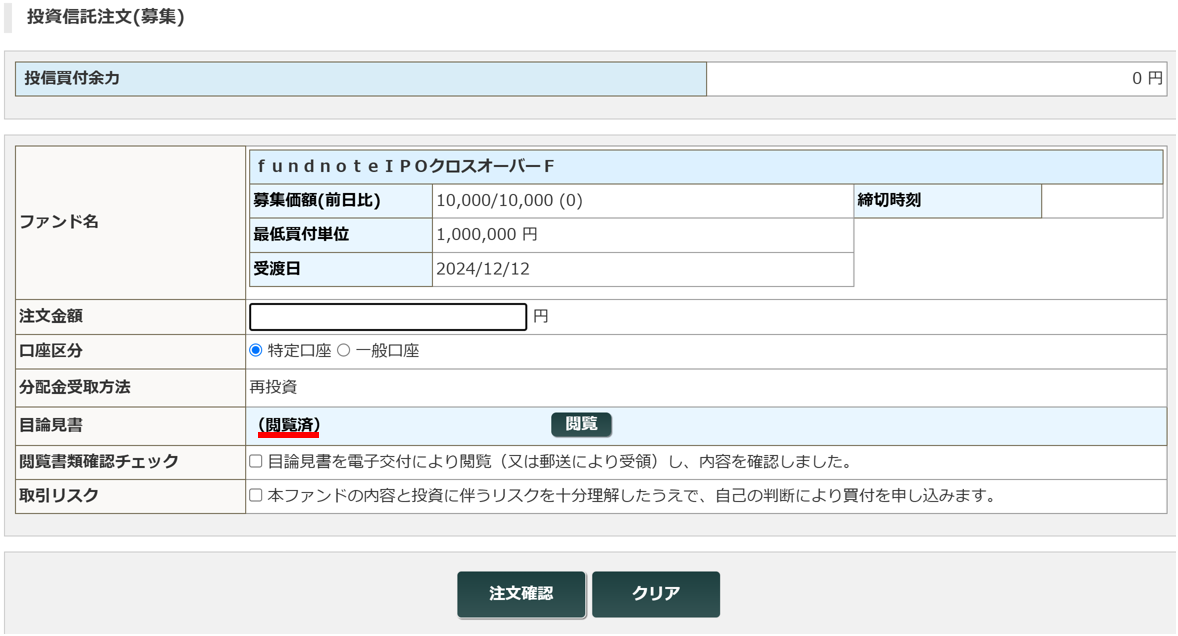Check the 目論見書 electronic delivery confirmation box
The width and height of the screenshot is (1178, 636).
pyautogui.click(x=256, y=461)
